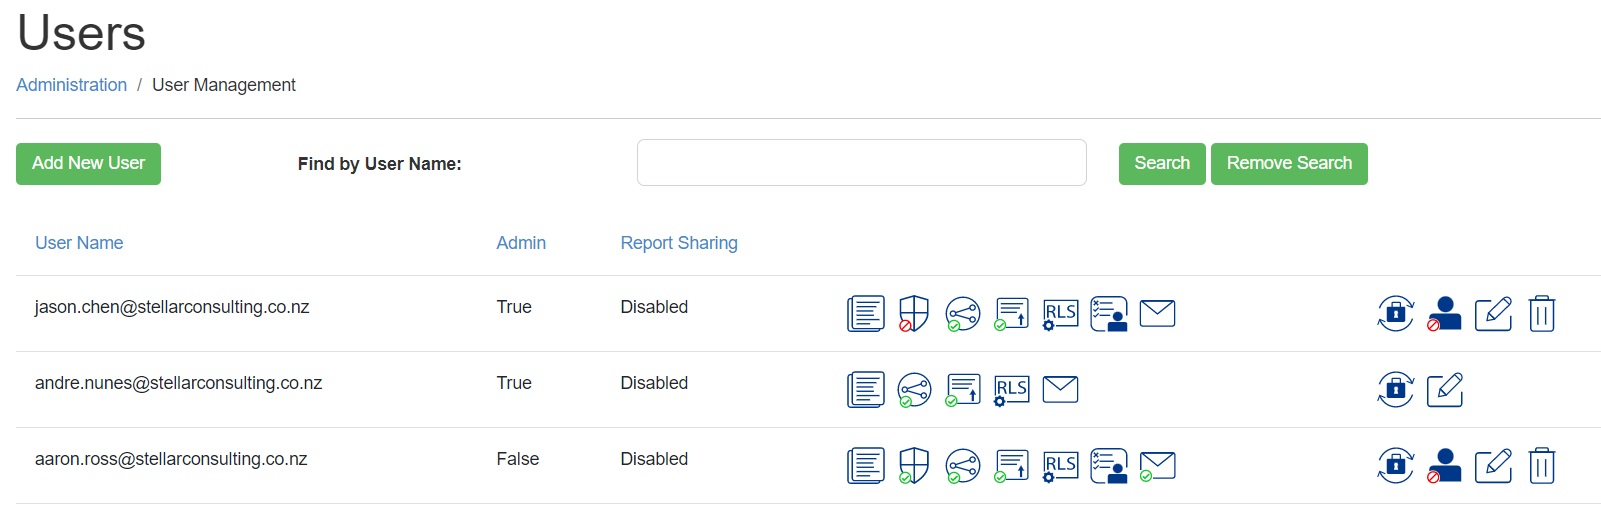Click share icon in andre.nunes row

pyautogui.click(x=914, y=390)
